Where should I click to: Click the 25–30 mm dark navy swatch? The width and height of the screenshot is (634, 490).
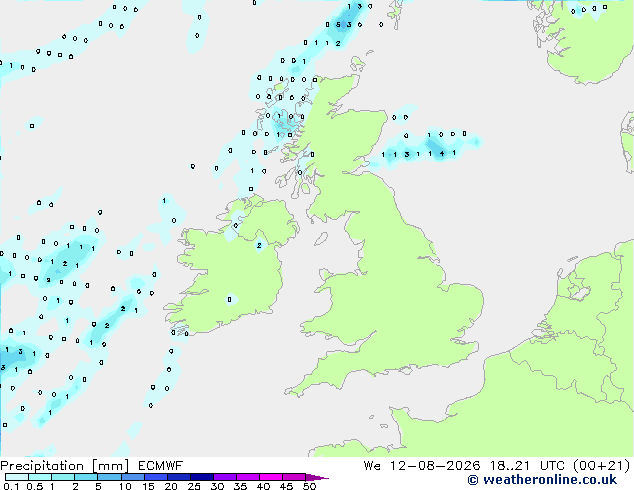click(x=202, y=477)
